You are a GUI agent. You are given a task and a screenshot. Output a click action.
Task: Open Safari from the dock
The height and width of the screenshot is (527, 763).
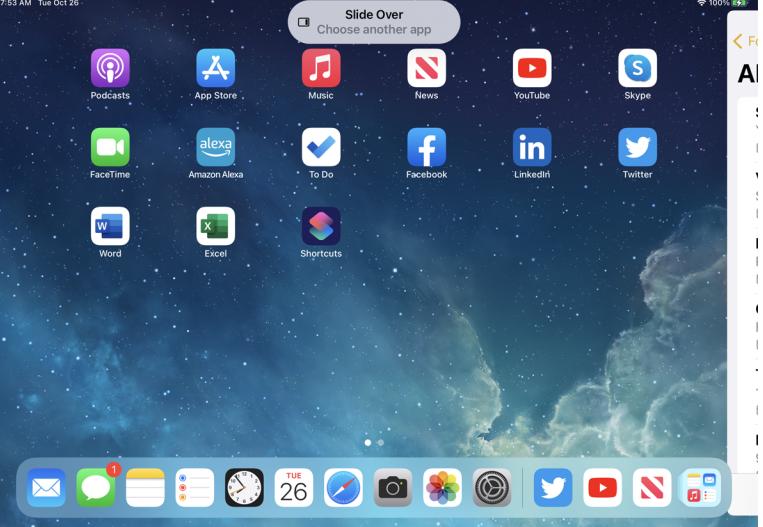point(344,487)
